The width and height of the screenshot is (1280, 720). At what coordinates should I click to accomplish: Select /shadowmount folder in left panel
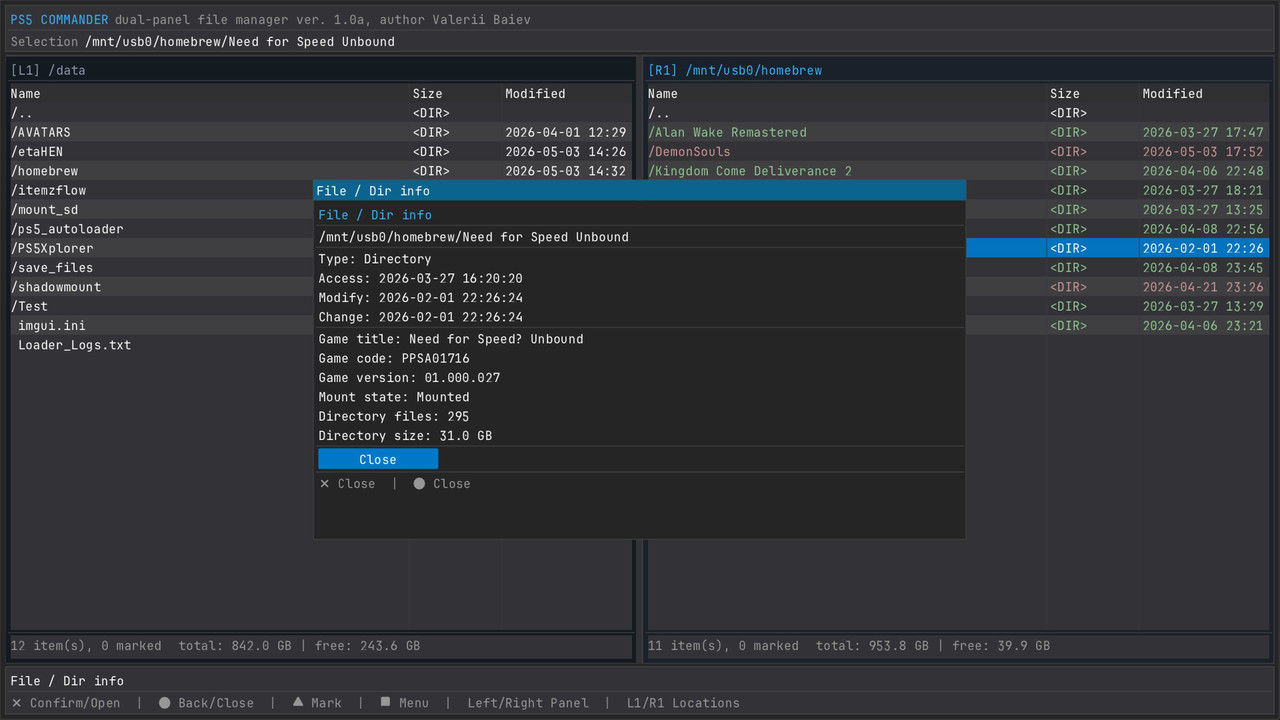pyautogui.click(x=160, y=287)
